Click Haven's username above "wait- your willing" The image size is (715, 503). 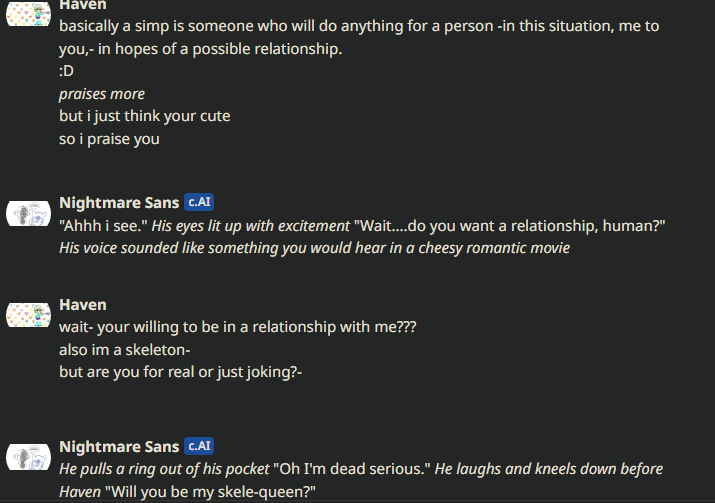point(82,305)
